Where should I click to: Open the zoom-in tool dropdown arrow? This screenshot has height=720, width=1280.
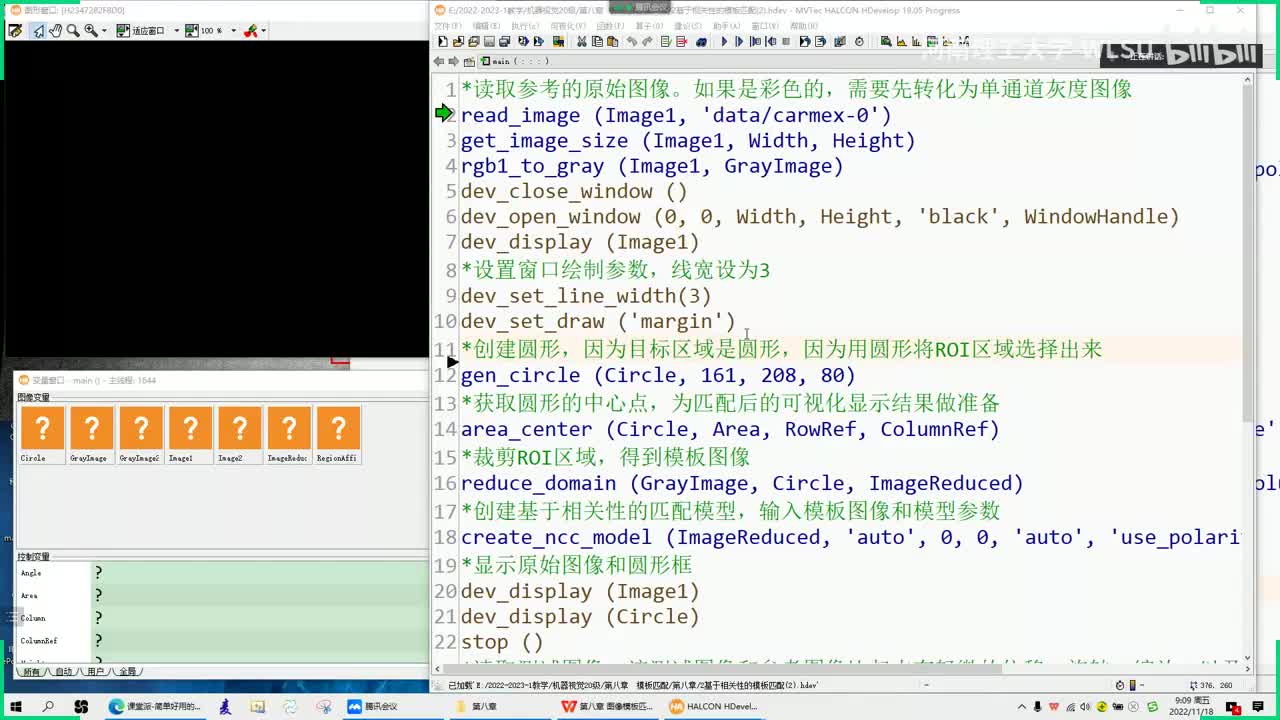click(103, 31)
